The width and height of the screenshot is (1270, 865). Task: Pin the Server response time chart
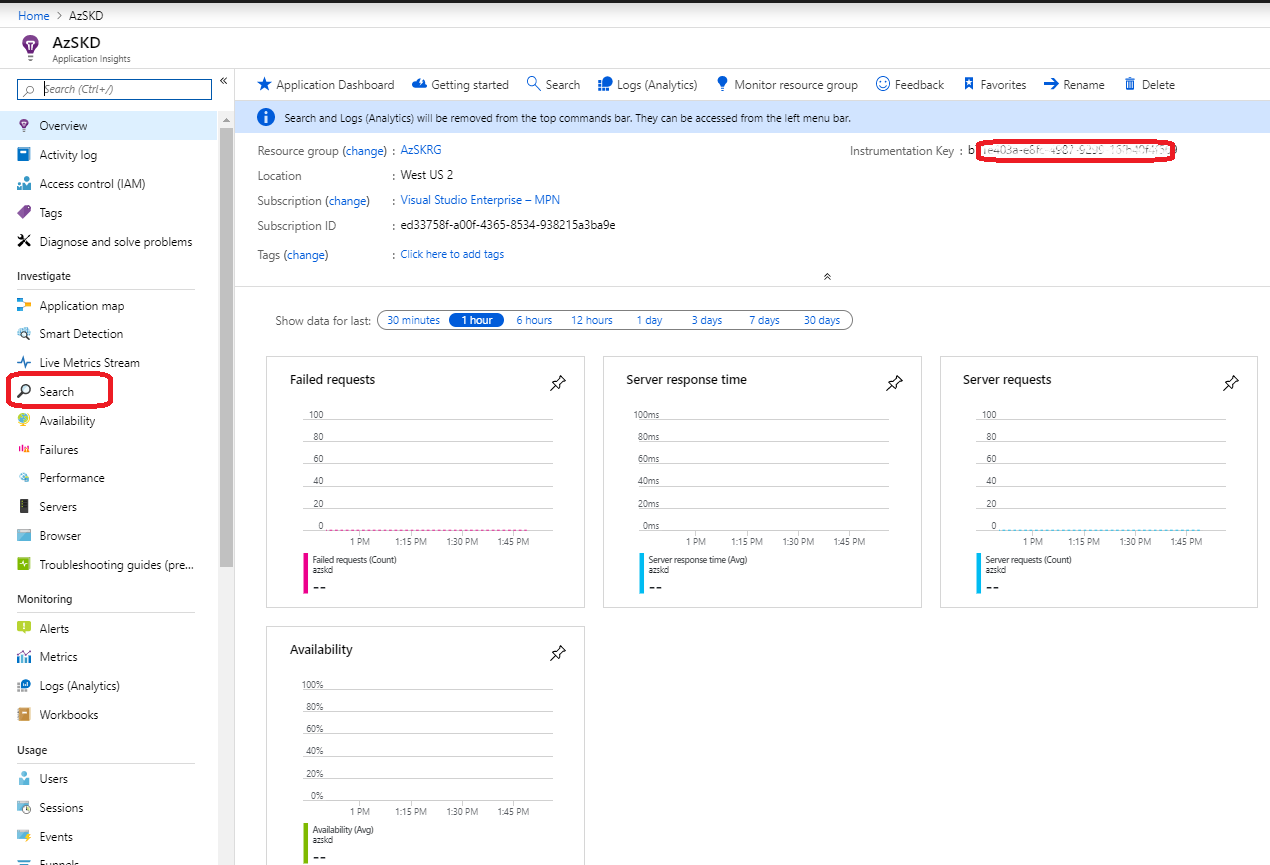[895, 383]
